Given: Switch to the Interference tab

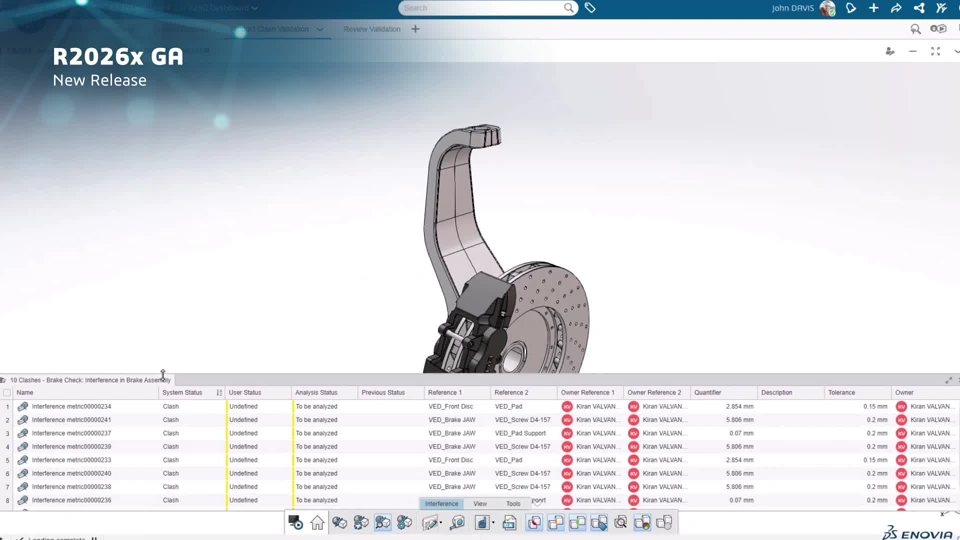Looking at the screenshot, I should tap(441, 503).
